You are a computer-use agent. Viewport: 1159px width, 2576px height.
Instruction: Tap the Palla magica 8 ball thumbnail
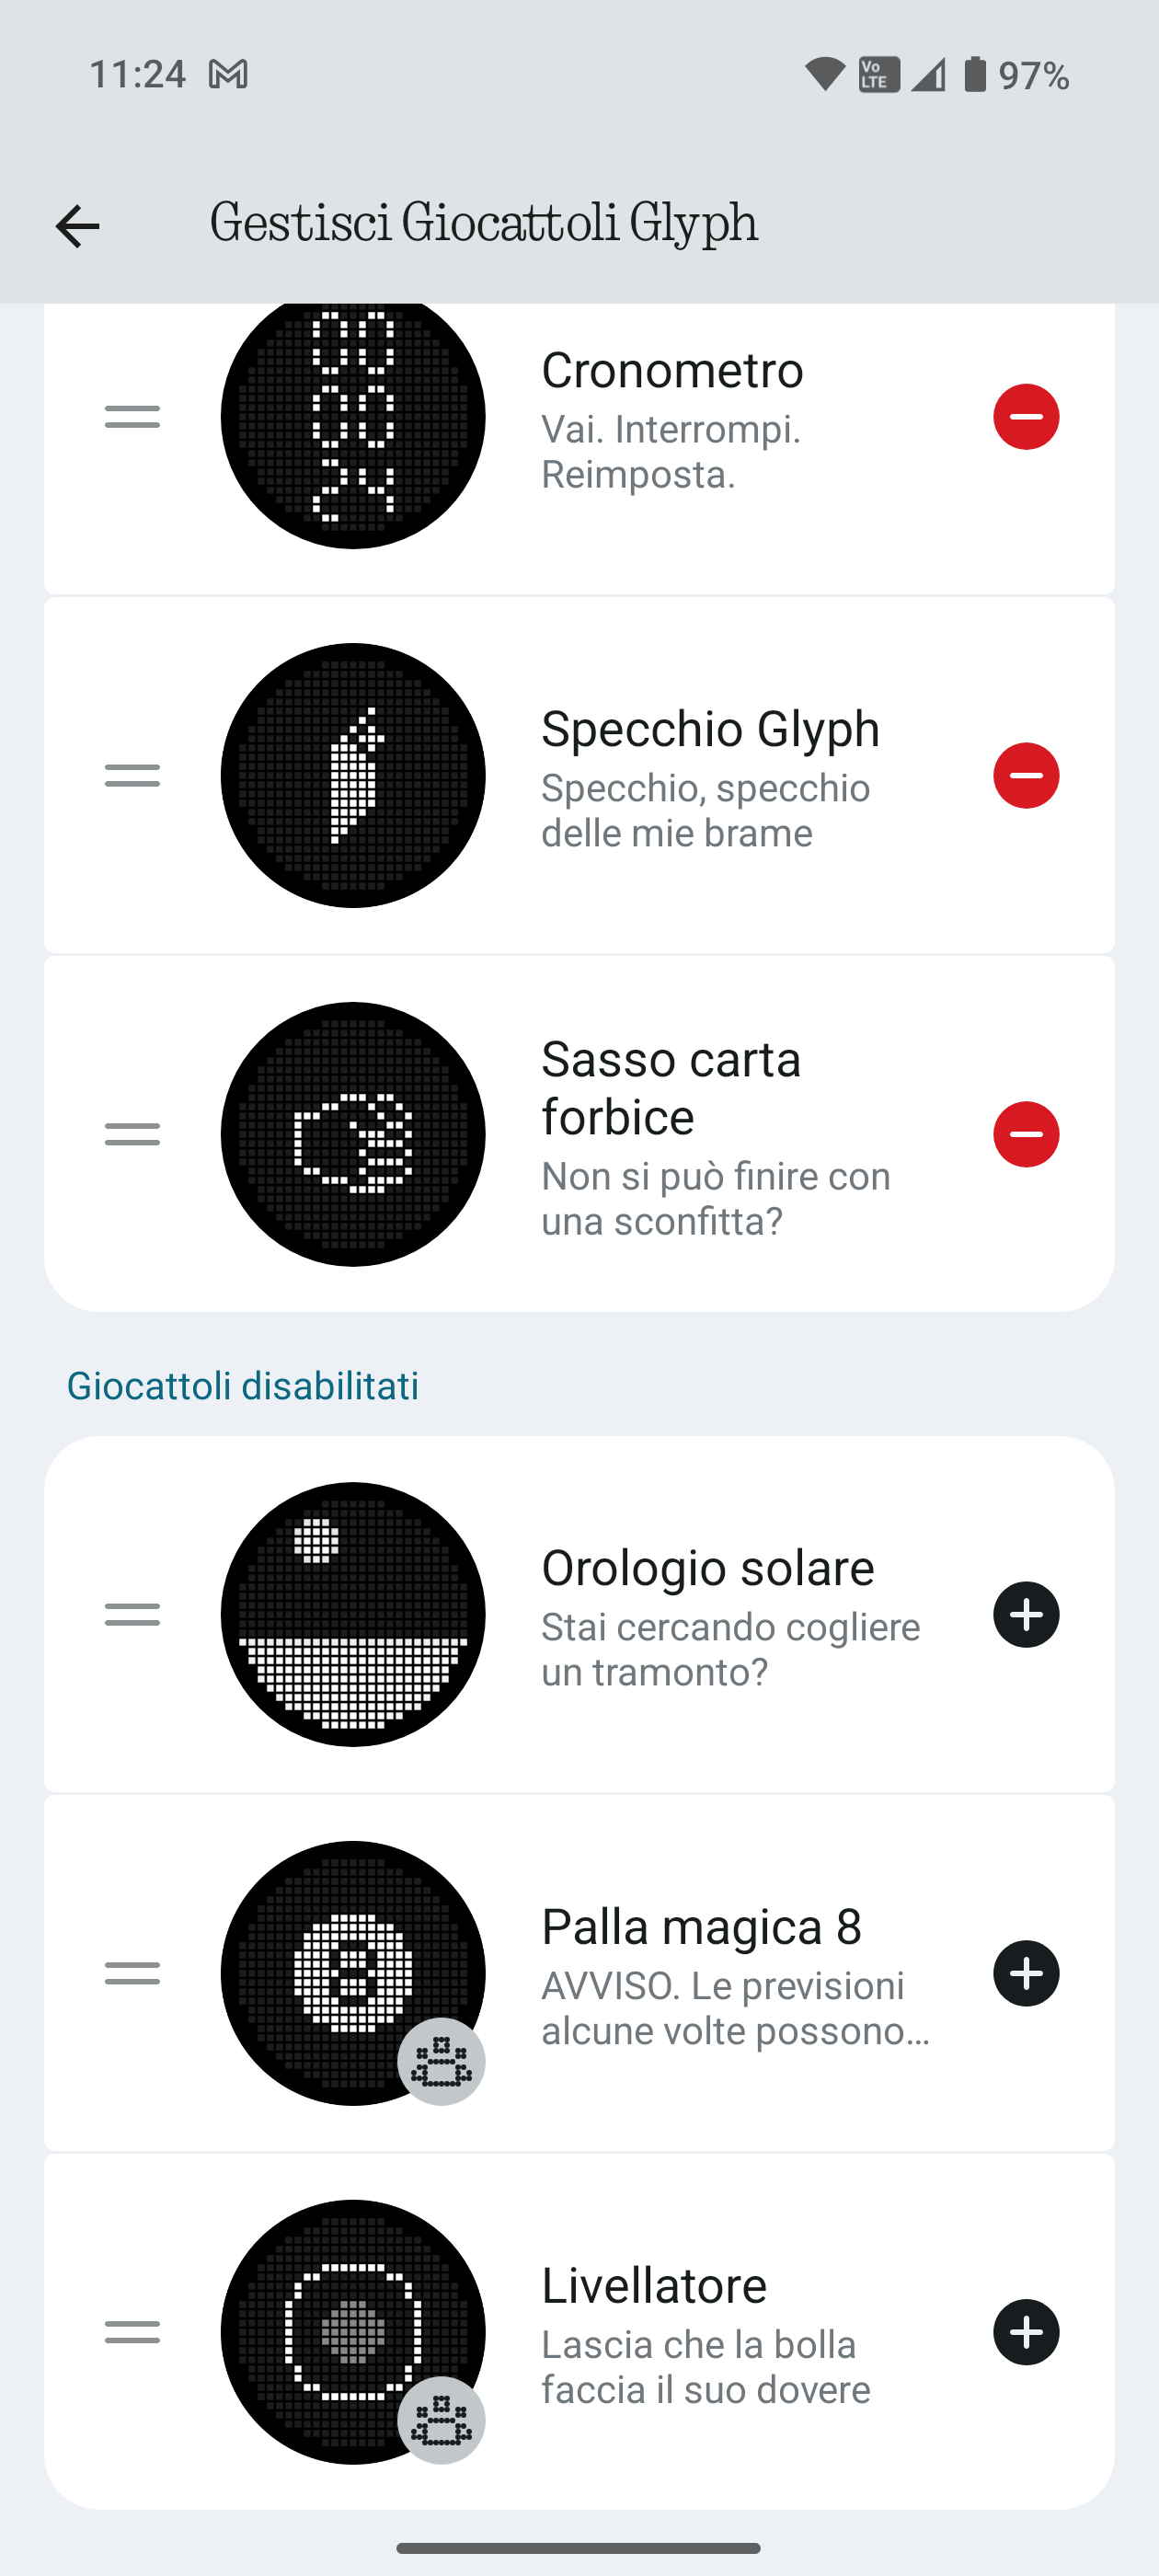point(353,1973)
